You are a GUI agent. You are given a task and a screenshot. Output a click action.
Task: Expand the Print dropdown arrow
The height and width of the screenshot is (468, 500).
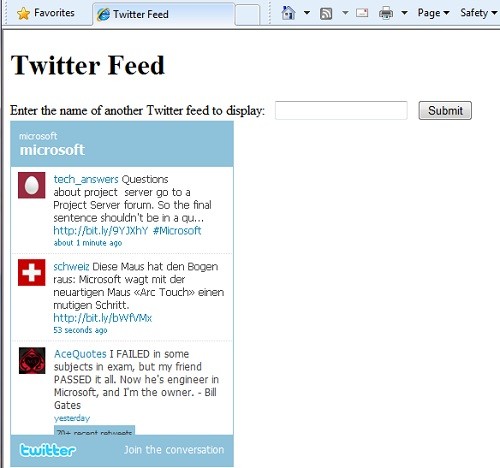tap(404, 13)
